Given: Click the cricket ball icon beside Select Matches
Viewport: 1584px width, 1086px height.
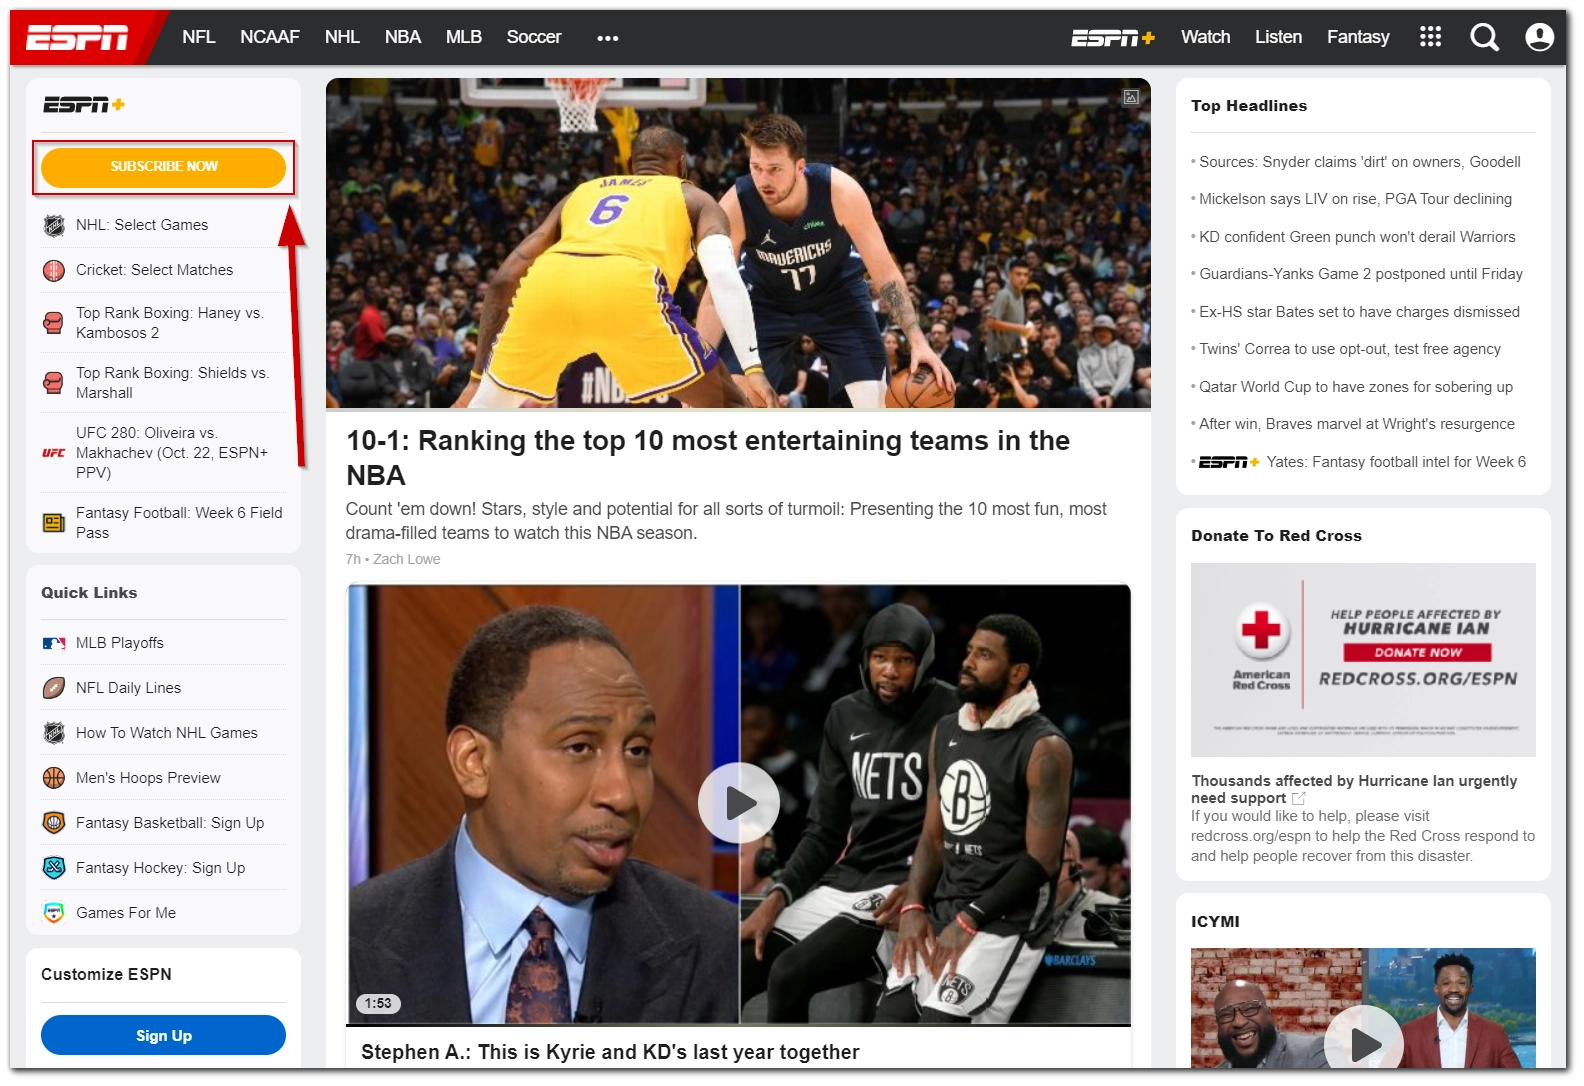Looking at the screenshot, I should pyautogui.click(x=54, y=270).
